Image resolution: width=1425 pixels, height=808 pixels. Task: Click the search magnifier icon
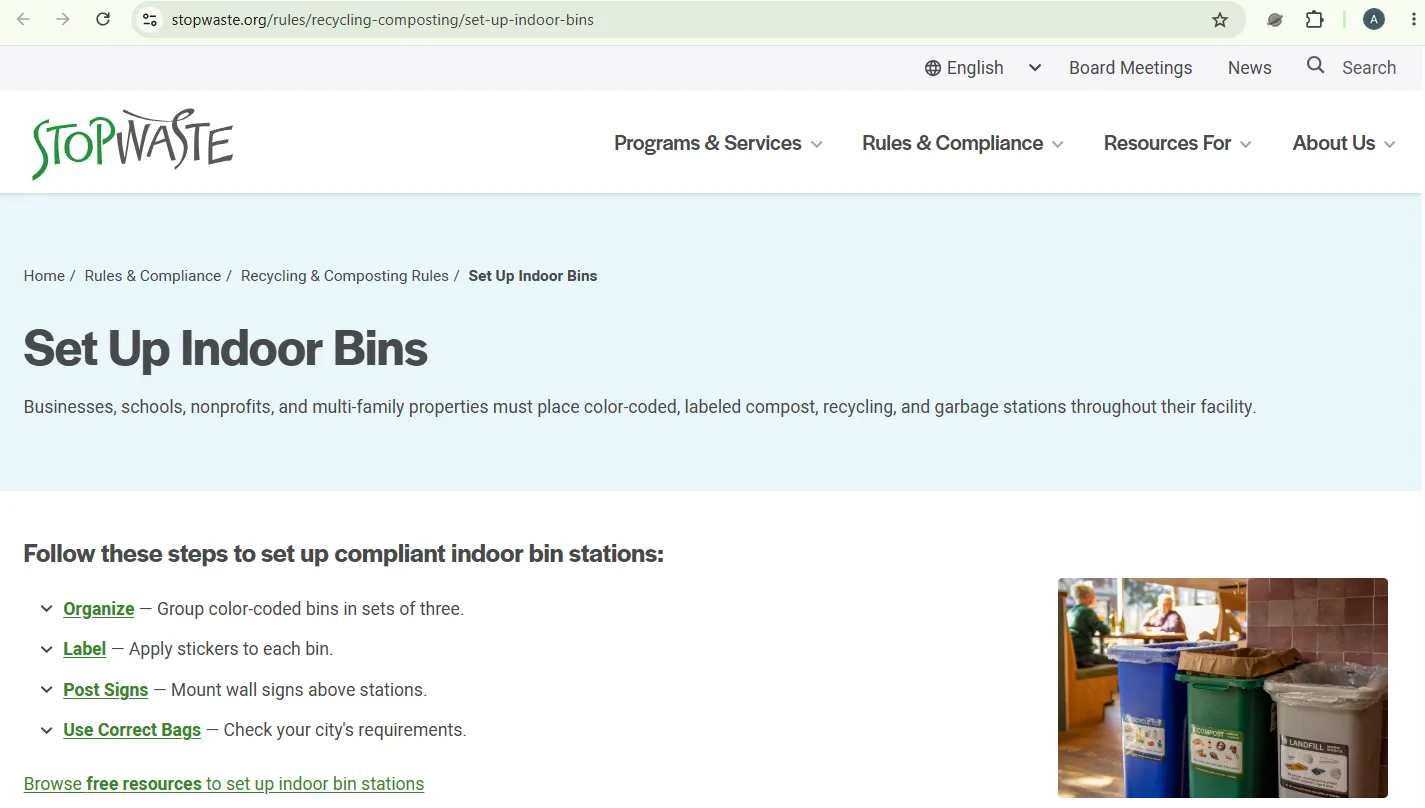pos(1316,66)
